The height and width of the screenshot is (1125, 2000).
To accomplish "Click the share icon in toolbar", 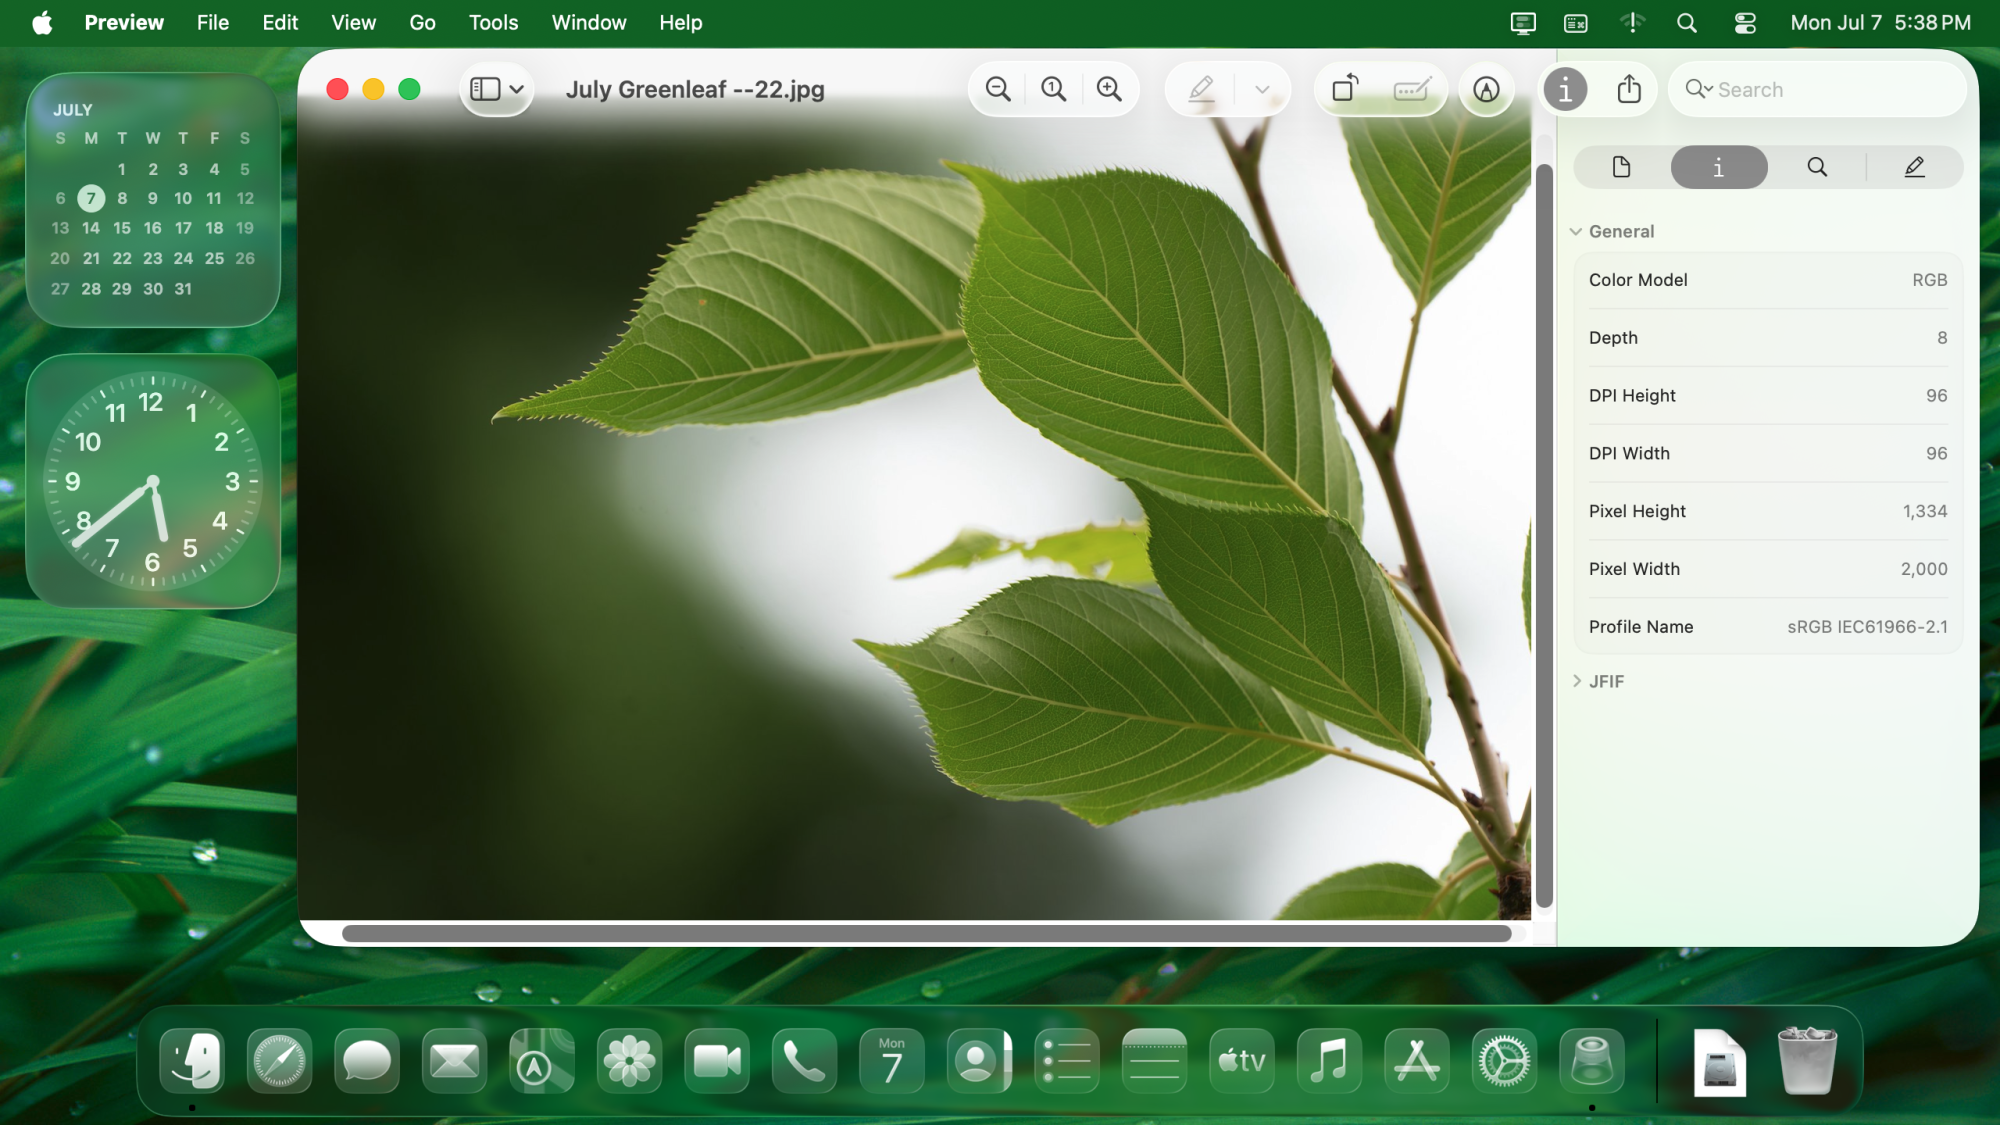I will coord(1629,90).
